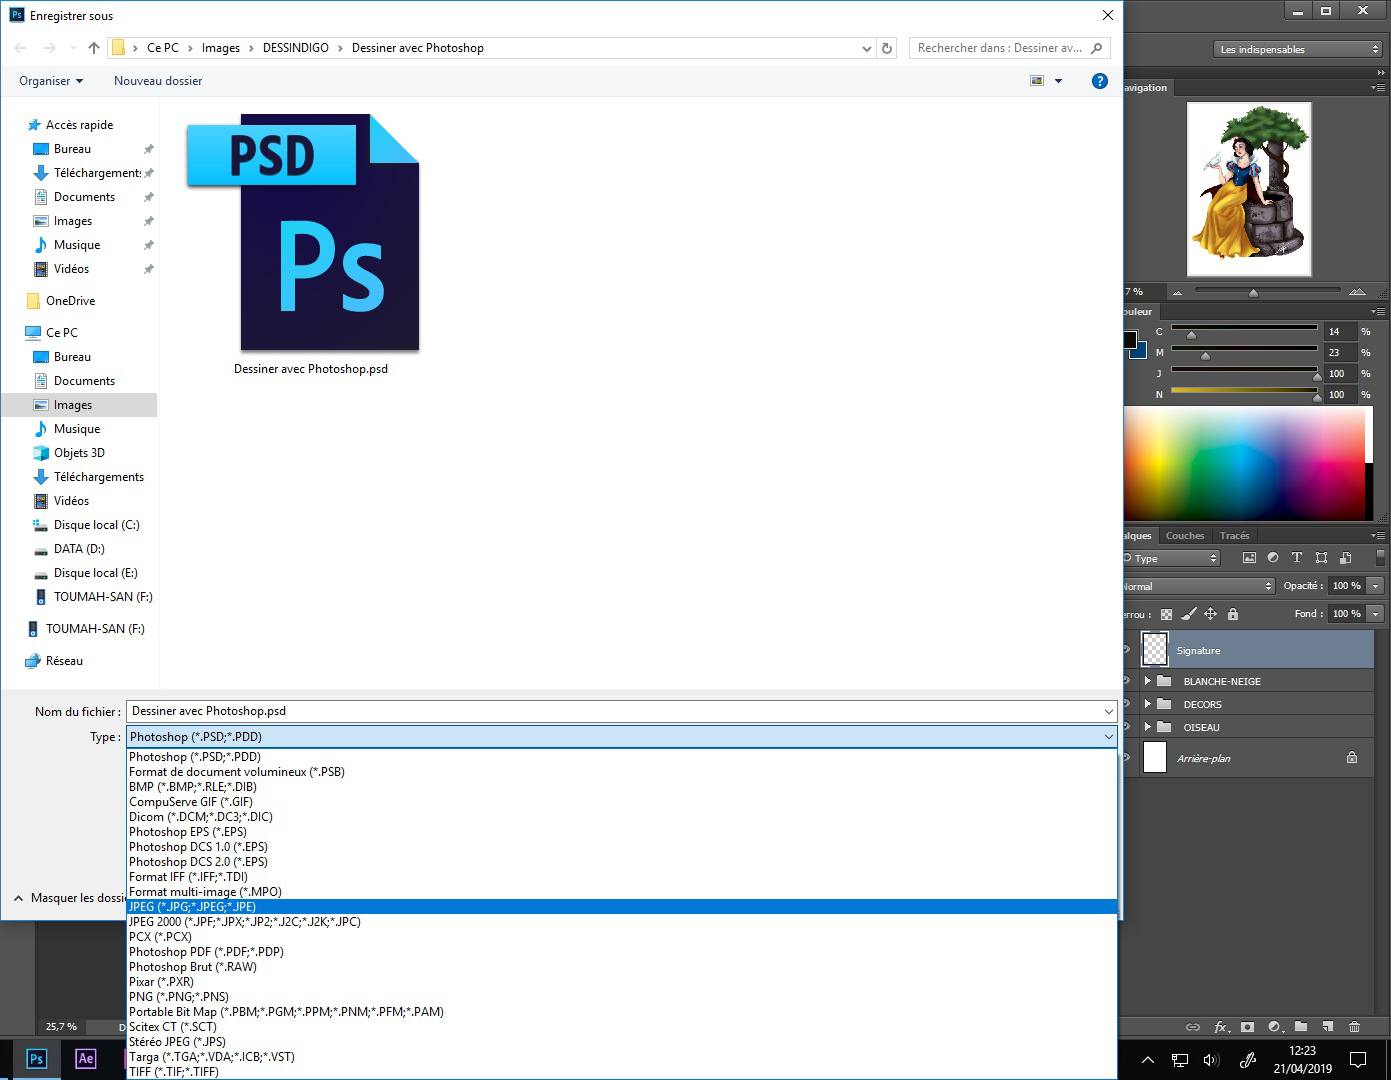Add a layer mask via the mask icon
The height and width of the screenshot is (1080, 1391).
[x=1247, y=1027]
